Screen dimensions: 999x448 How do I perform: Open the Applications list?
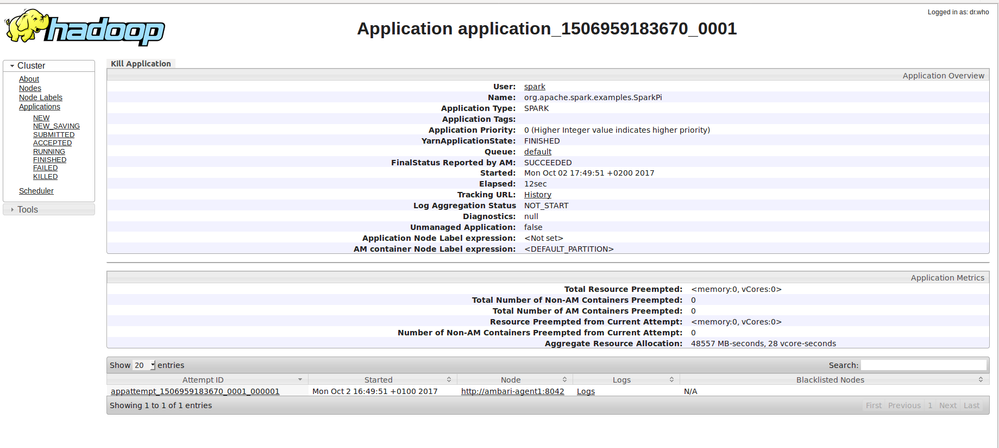40,107
